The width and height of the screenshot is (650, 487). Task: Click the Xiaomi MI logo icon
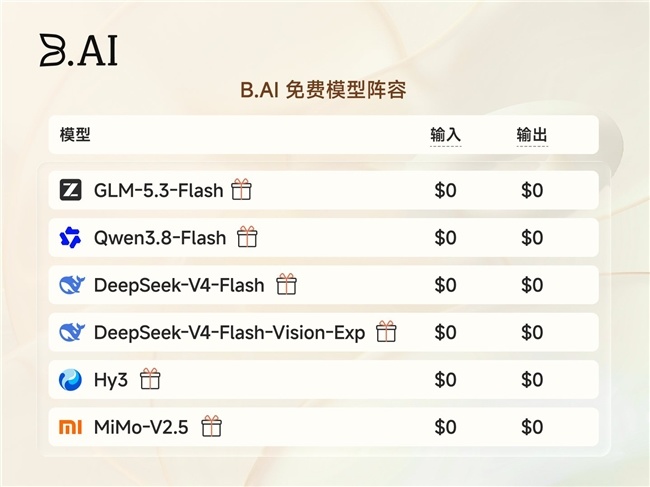[x=70, y=427]
